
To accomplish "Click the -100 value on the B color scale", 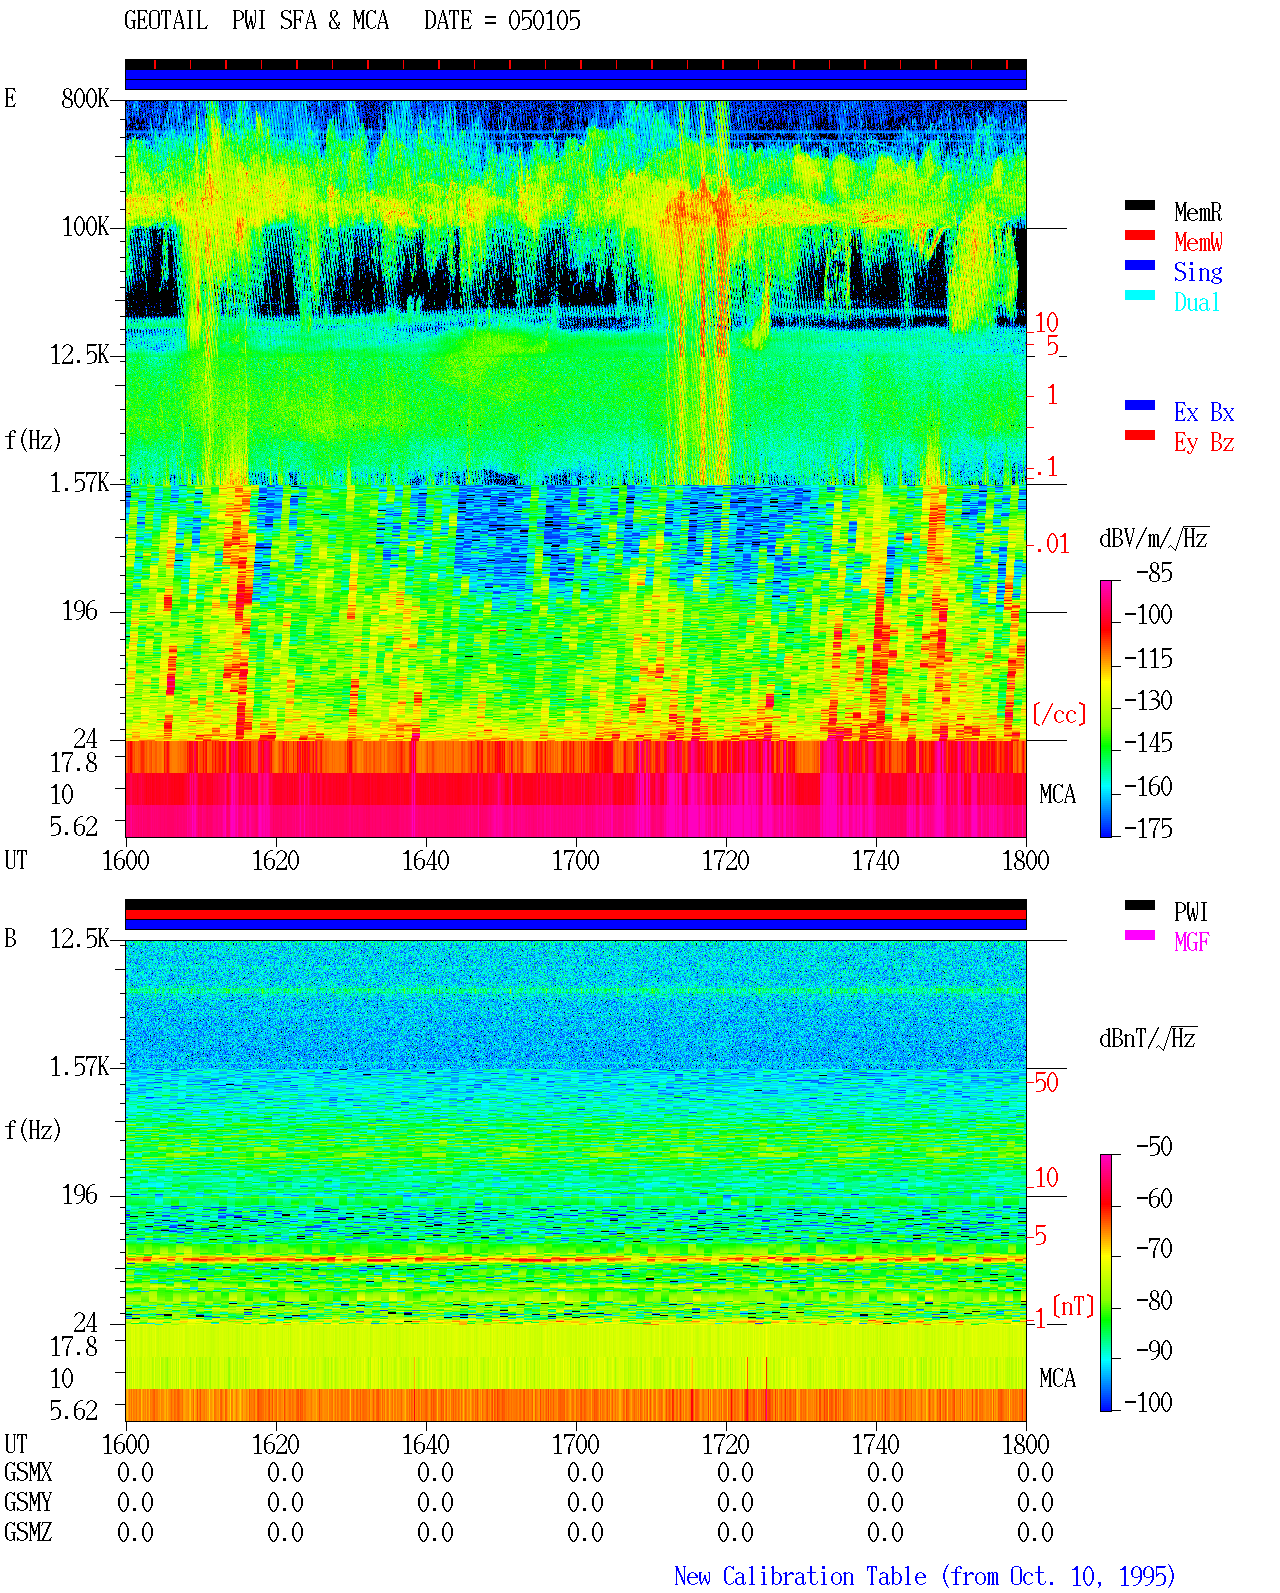I will point(1148,1403).
